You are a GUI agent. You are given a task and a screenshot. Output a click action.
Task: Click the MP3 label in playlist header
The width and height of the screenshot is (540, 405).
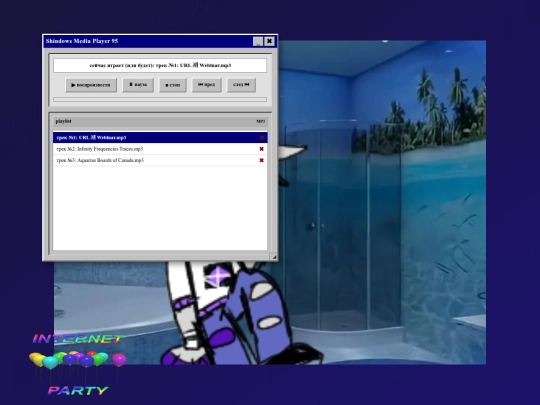point(261,121)
